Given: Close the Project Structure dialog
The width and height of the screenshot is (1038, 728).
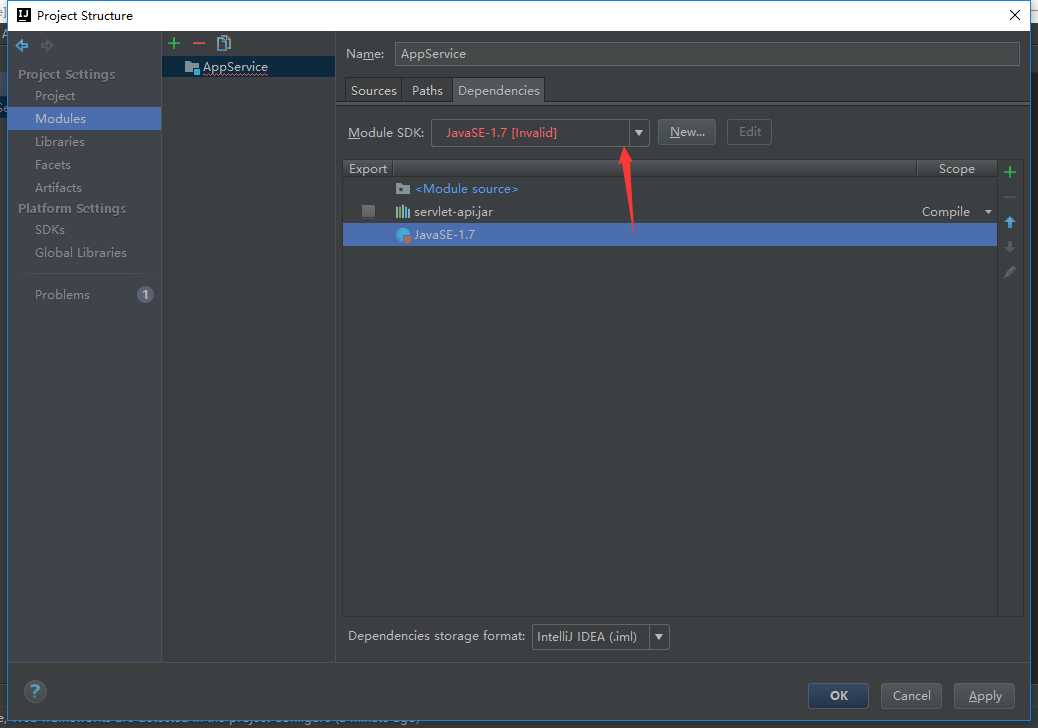Looking at the screenshot, I should tap(1015, 15).
